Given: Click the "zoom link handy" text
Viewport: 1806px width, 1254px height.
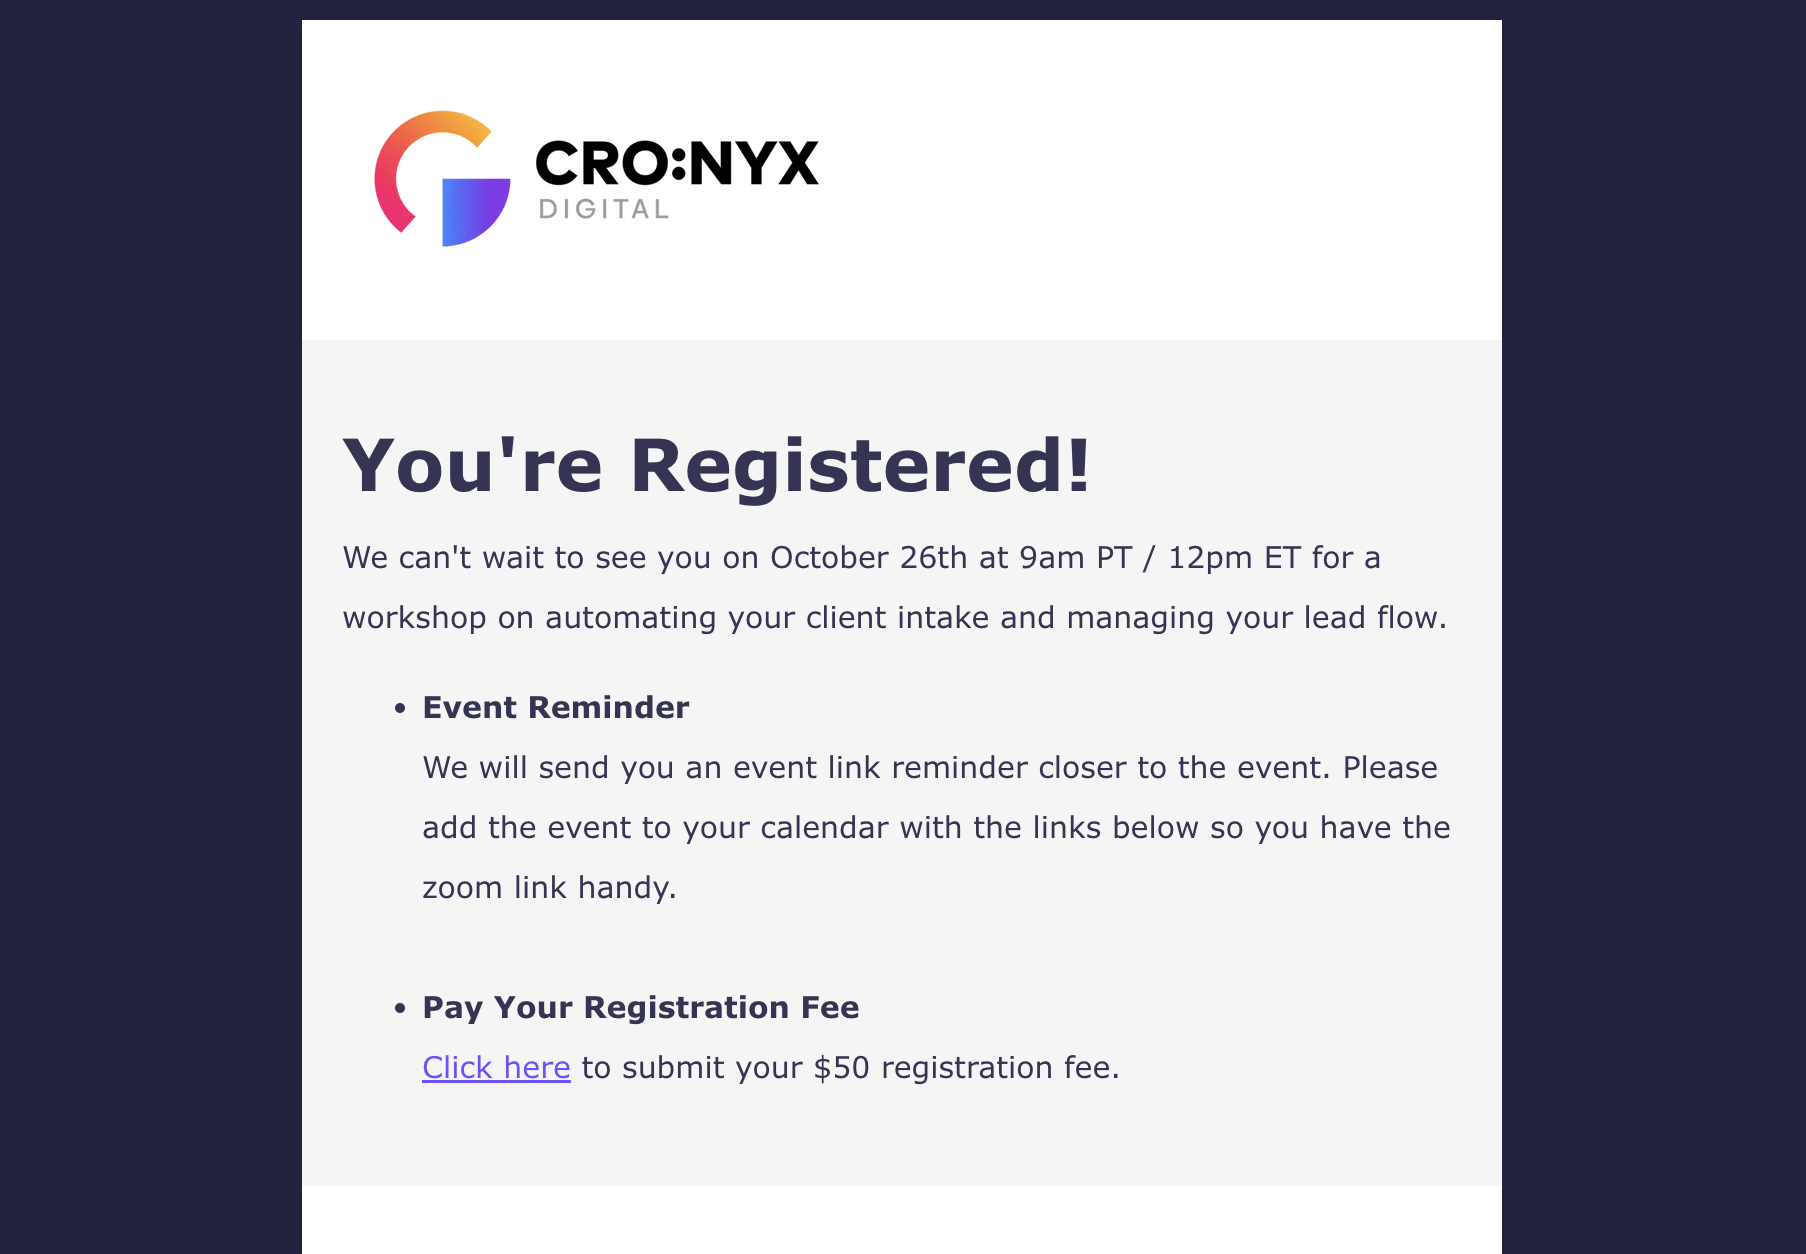Looking at the screenshot, I should tap(549, 888).
